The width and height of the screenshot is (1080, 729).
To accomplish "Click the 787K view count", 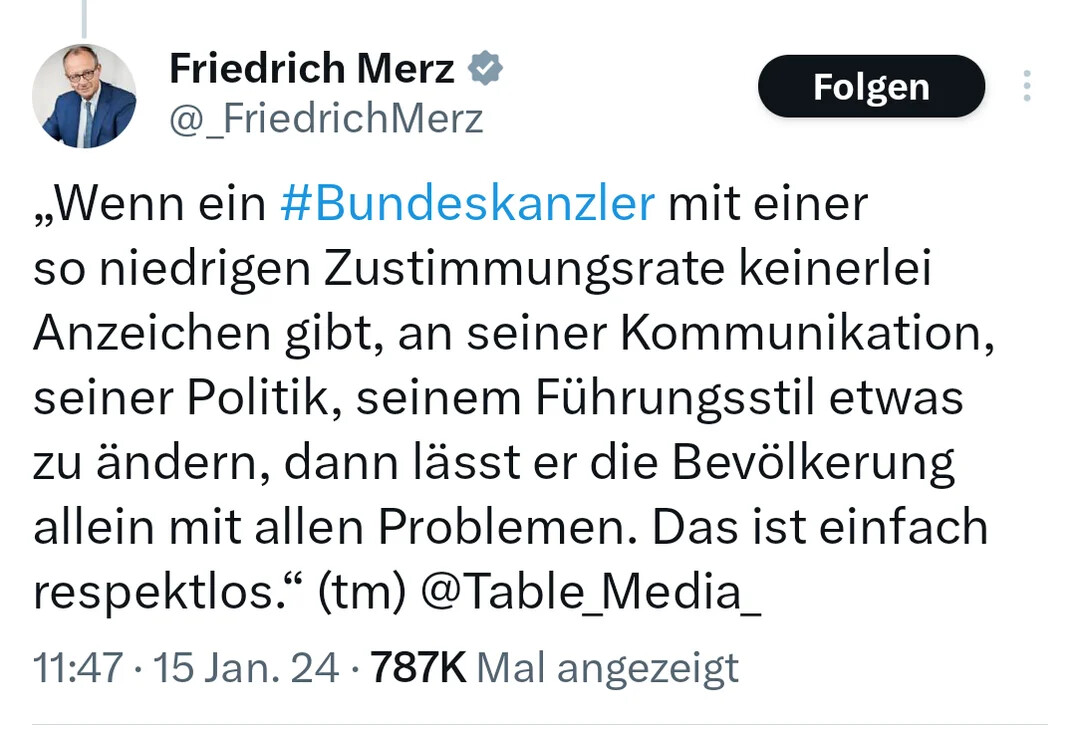I will pos(418,668).
